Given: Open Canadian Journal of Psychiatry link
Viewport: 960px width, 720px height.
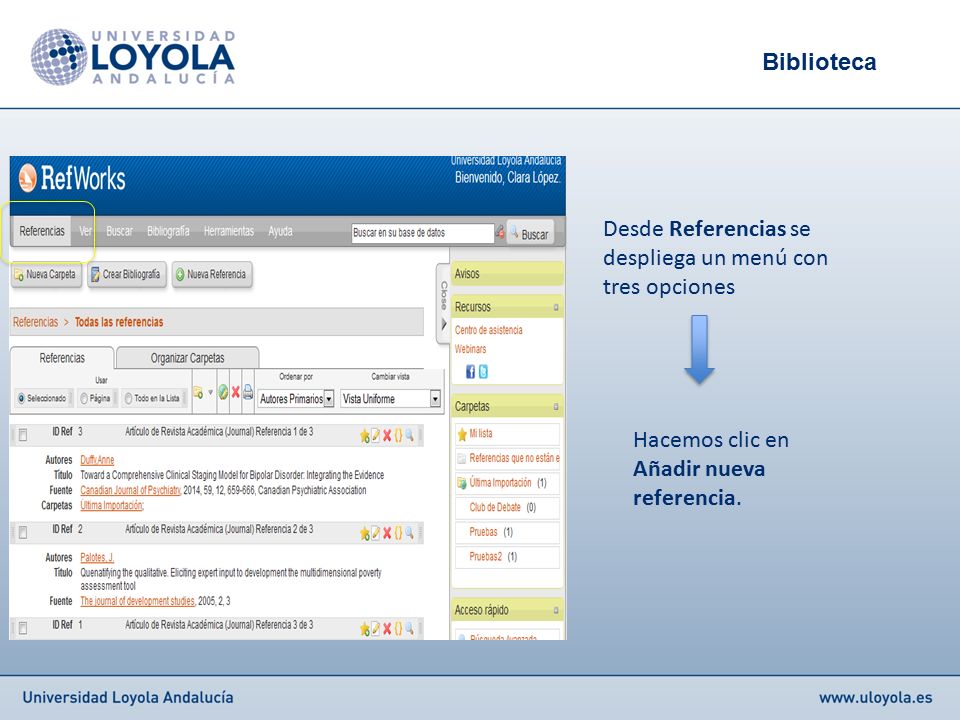Looking at the screenshot, I should point(130,490).
